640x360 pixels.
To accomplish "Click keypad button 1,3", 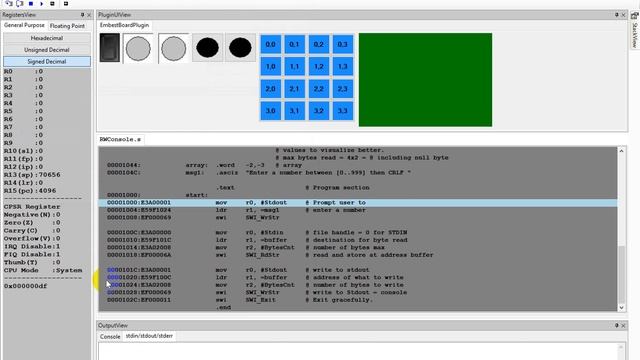I will [x=342, y=66].
